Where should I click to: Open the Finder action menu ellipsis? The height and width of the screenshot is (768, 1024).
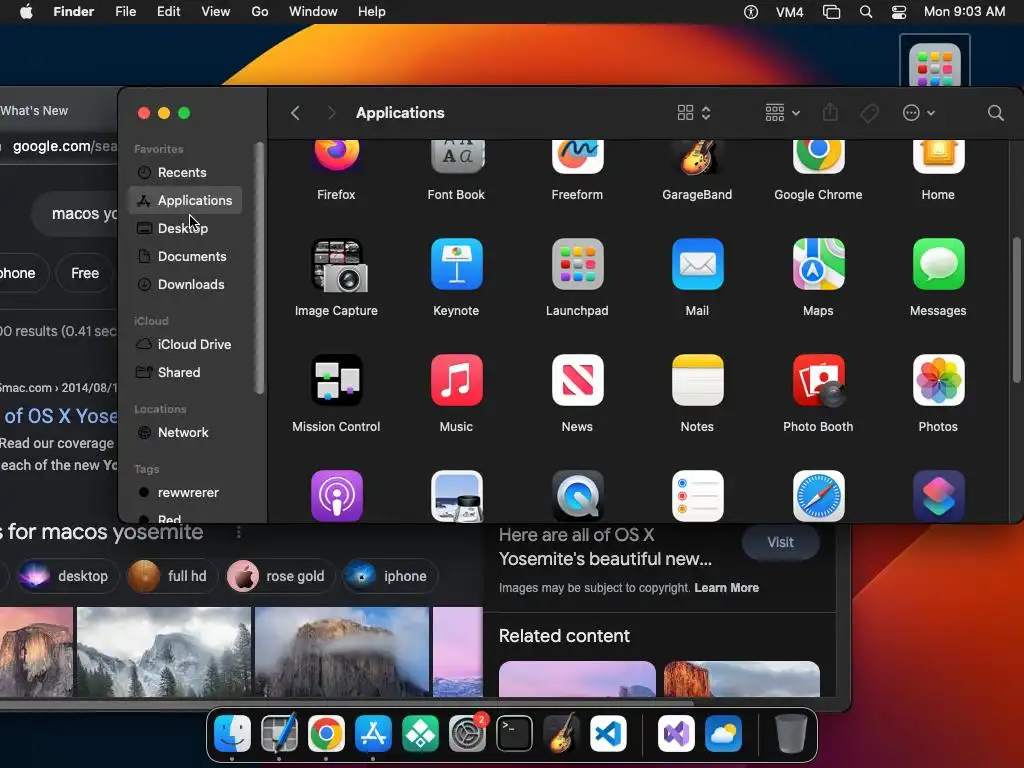coord(918,113)
